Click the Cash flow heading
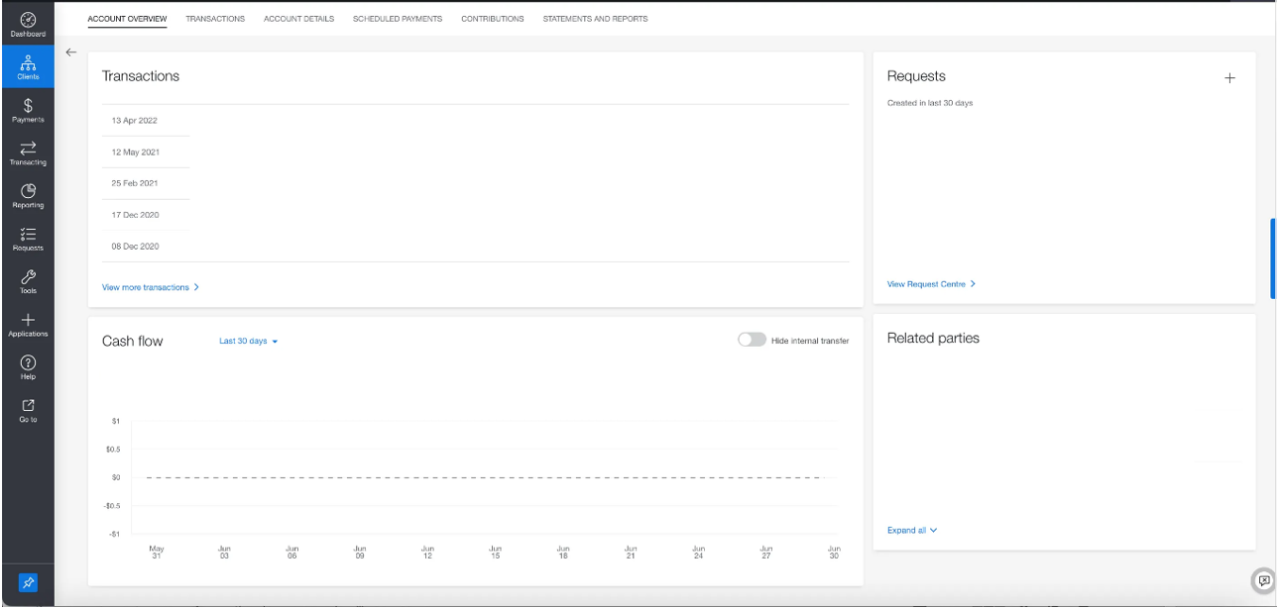1280x608 pixels. (132, 341)
